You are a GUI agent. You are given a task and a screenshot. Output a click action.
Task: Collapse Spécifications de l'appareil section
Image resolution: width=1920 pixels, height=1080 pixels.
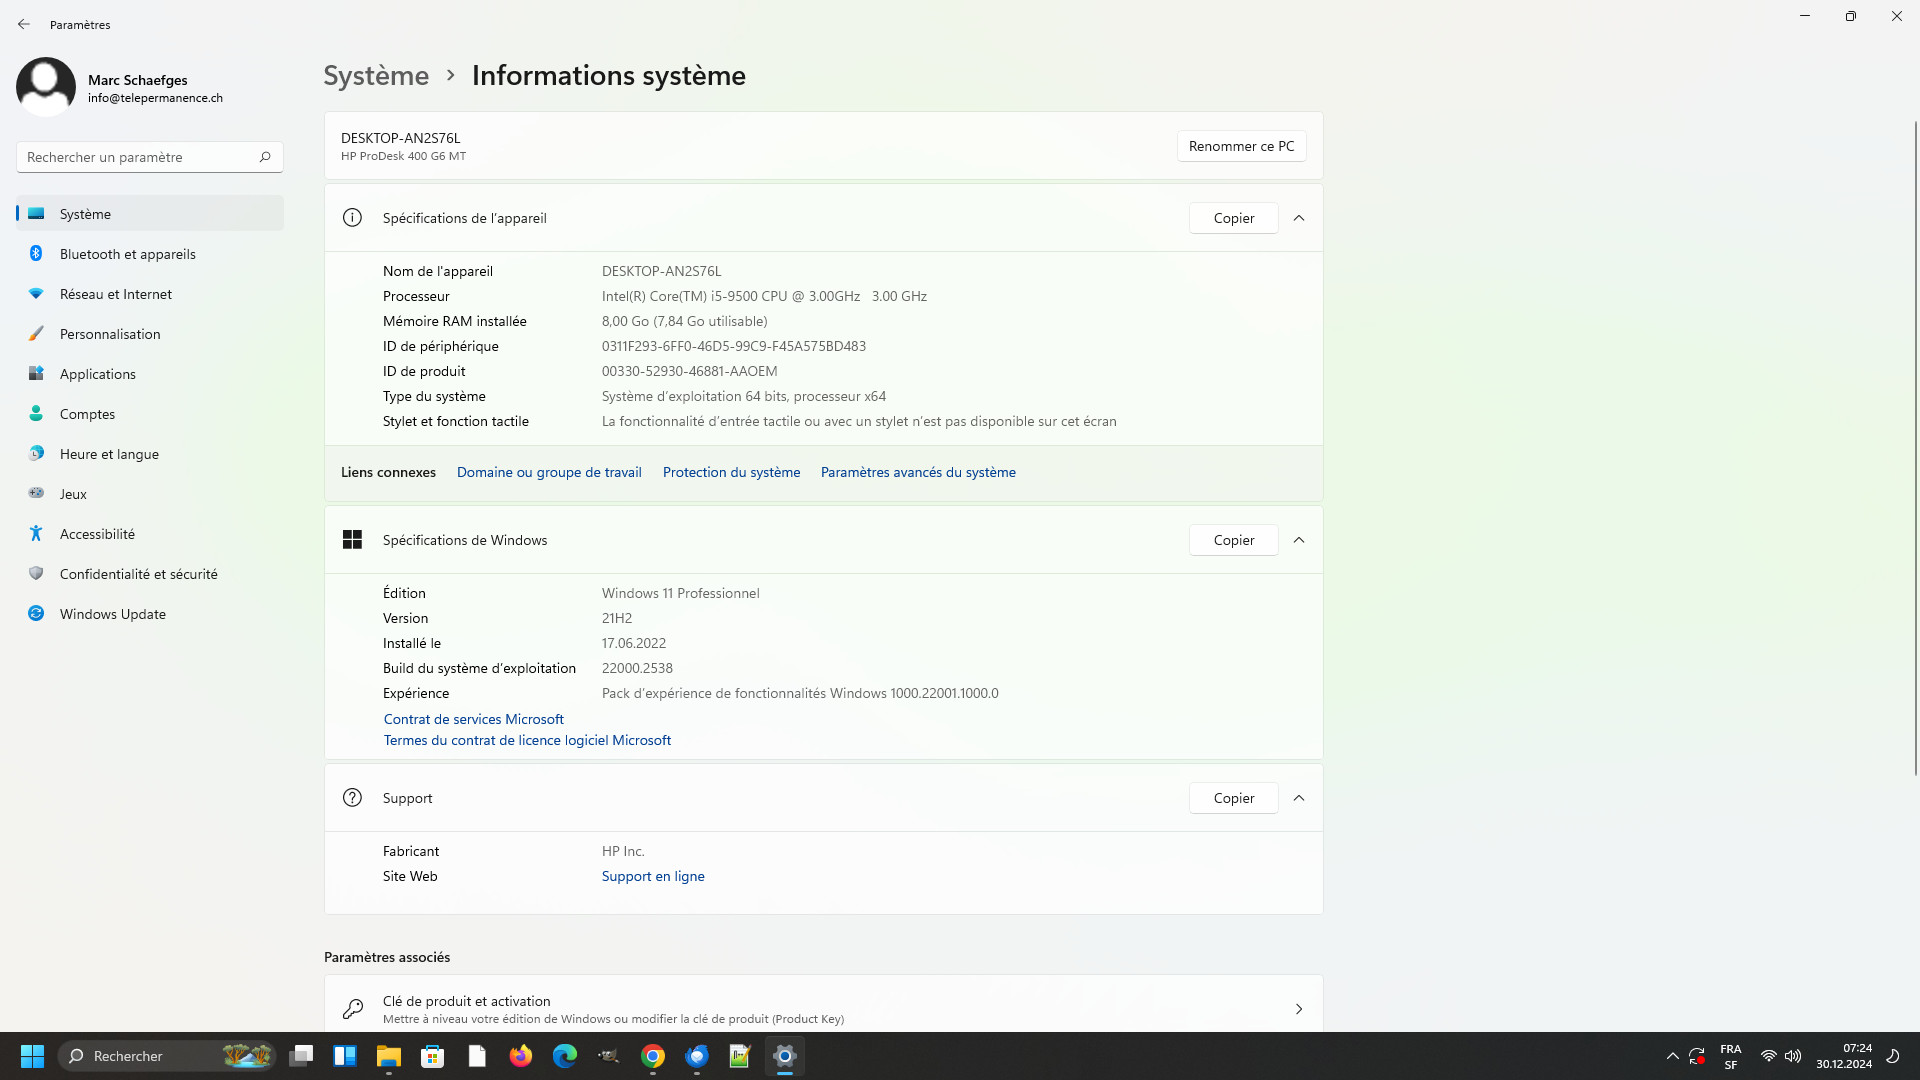pyautogui.click(x=1299, y=218)
